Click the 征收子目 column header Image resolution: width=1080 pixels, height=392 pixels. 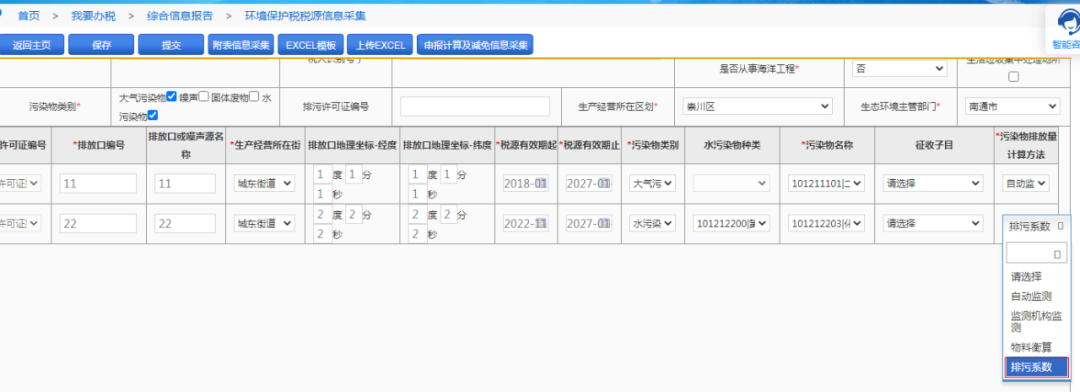[933, 145]
